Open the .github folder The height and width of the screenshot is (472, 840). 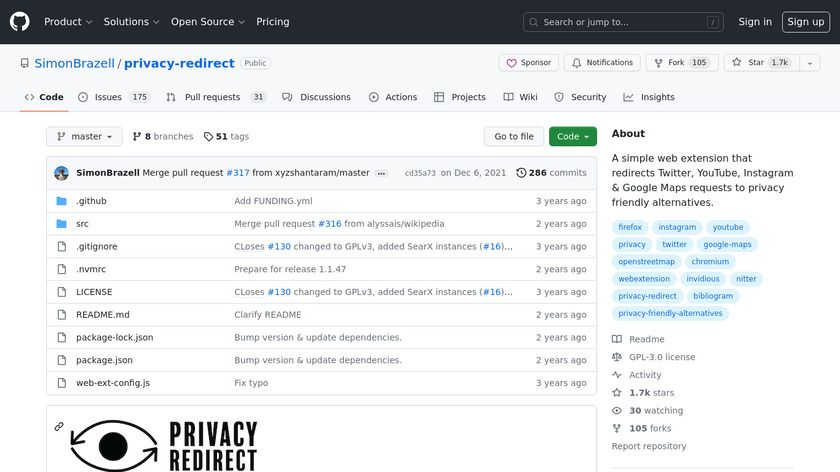point(91,201)
